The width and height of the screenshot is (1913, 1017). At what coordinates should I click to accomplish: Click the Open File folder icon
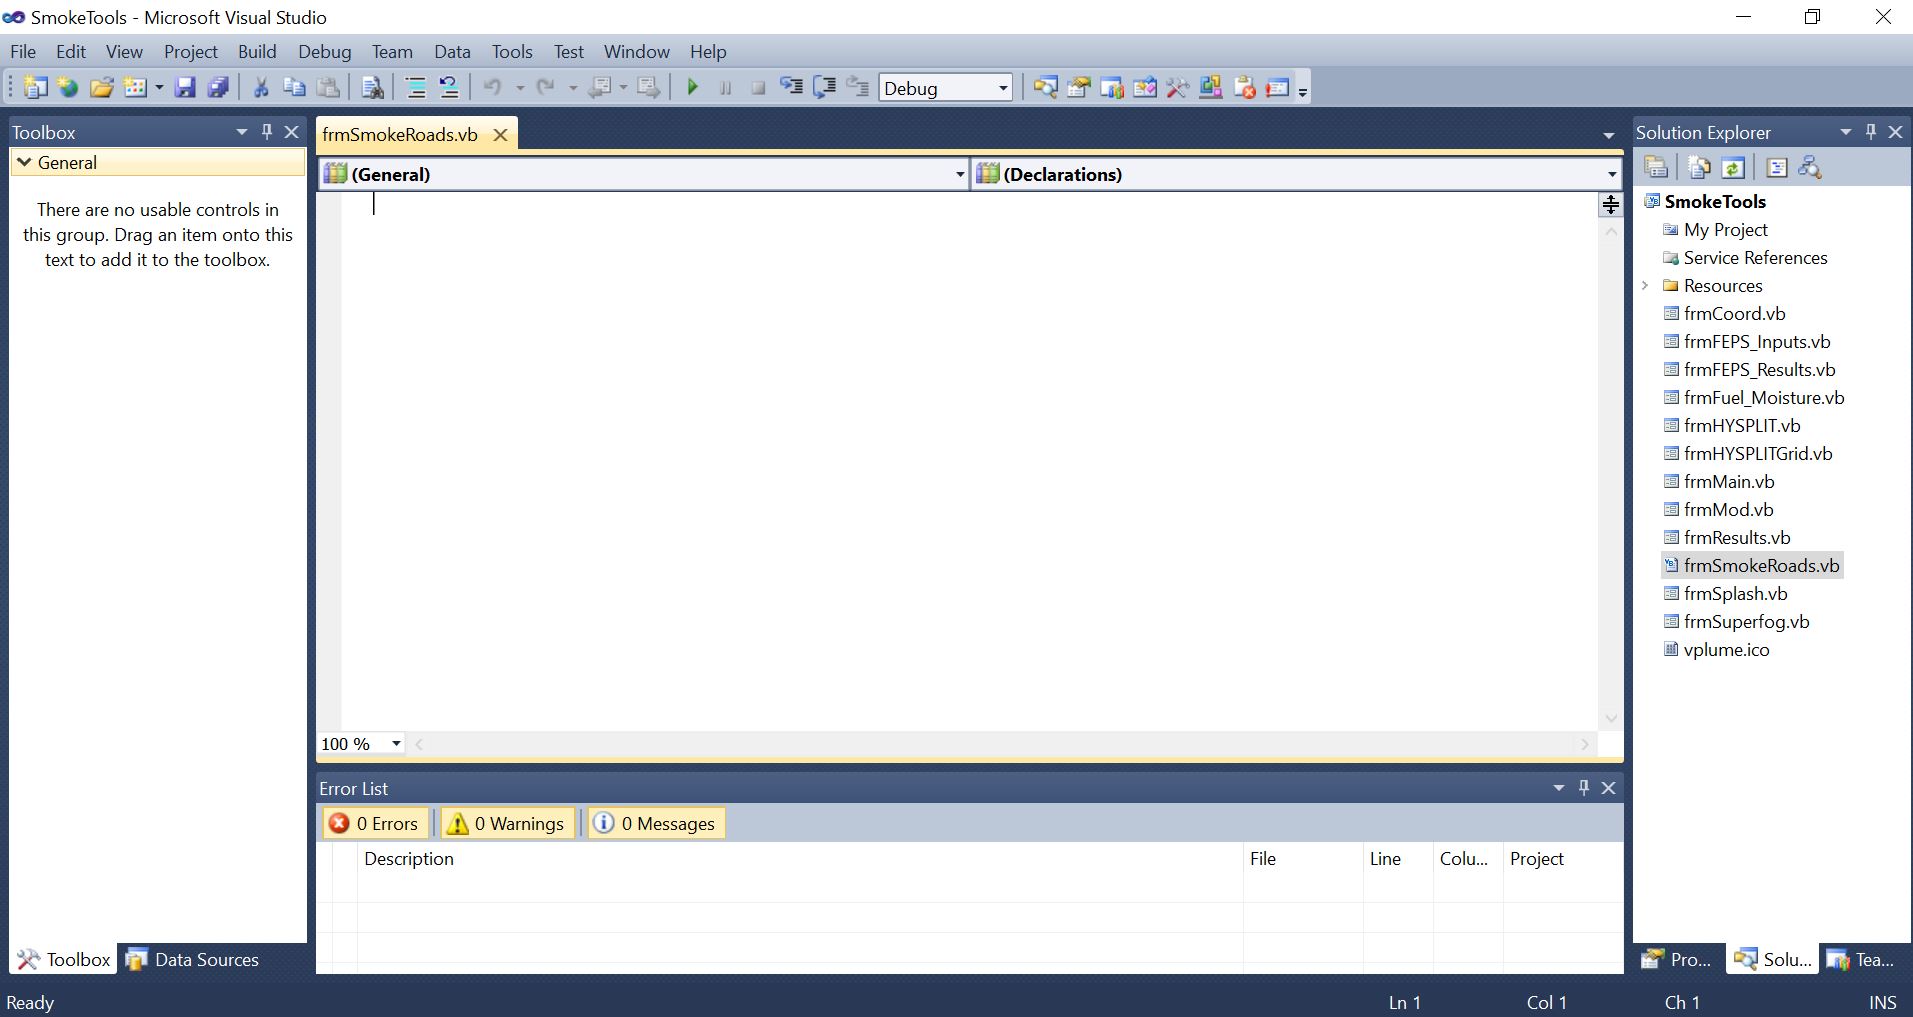tap(101, 88)
